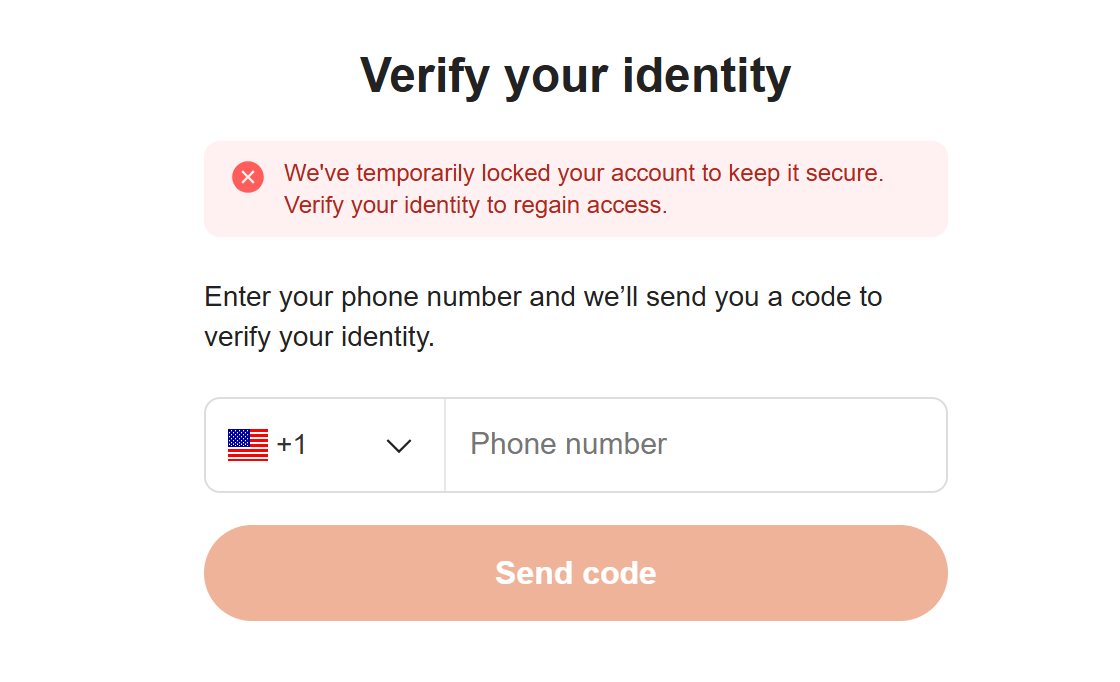Focus the Phone number input field
Viewport: 1120px width, 682px height.
click(x=696, y=445)
